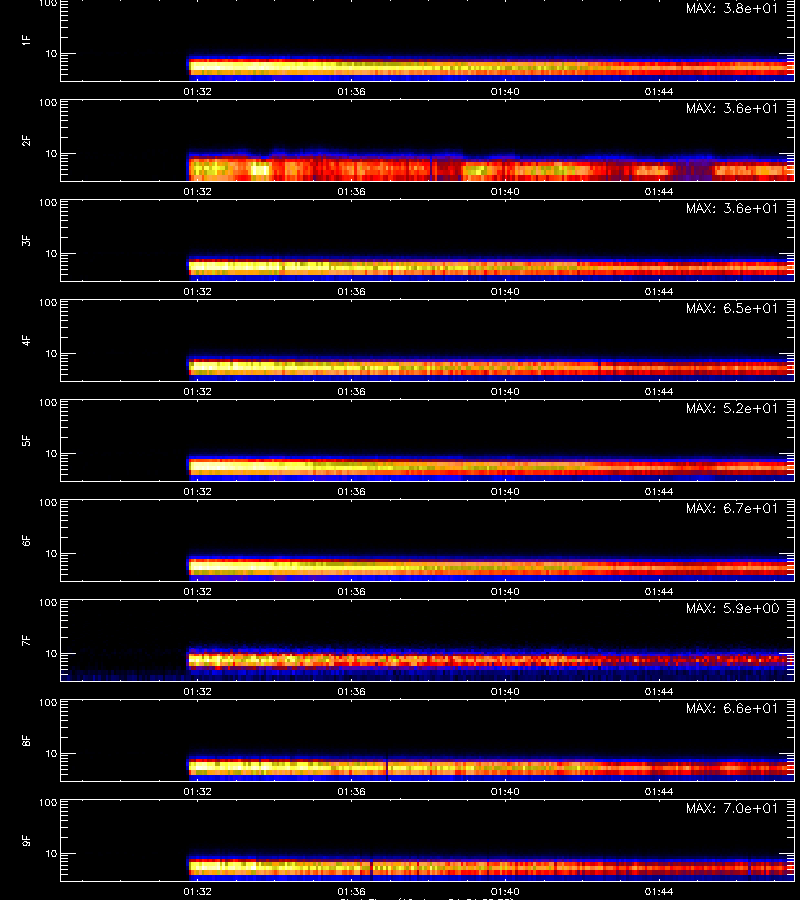Screen dimensions: 800x900
Task: Click inside the 2F spectrogram plot
Action: pos(427,141)
